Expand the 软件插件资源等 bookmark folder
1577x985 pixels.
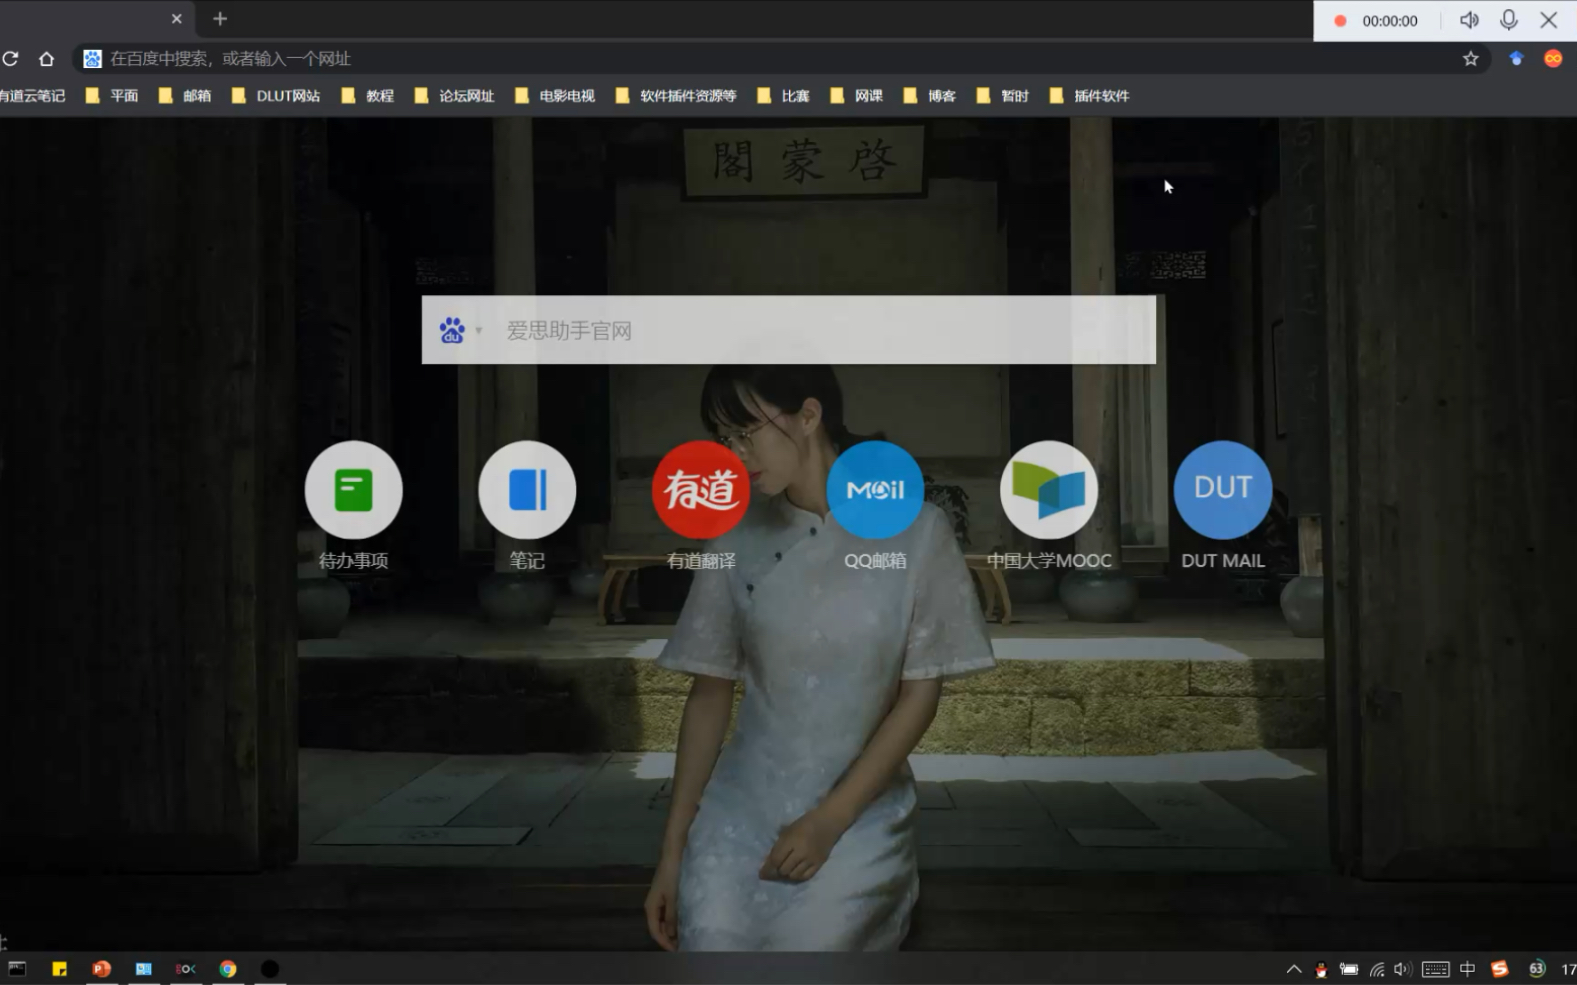coord(676,96)
